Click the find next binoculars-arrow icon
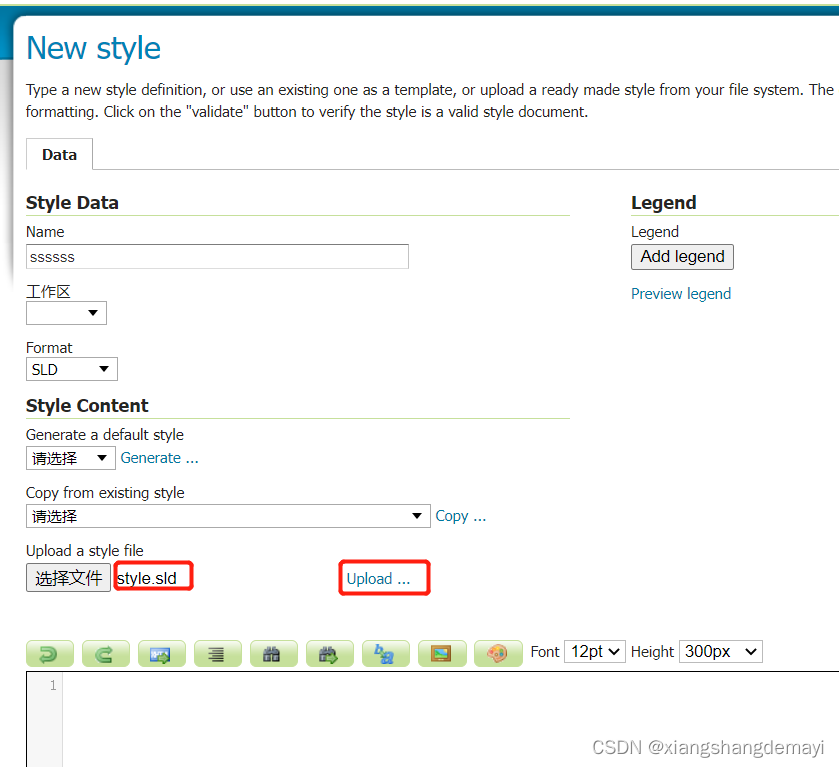The image size is (839, 767). 330,653
